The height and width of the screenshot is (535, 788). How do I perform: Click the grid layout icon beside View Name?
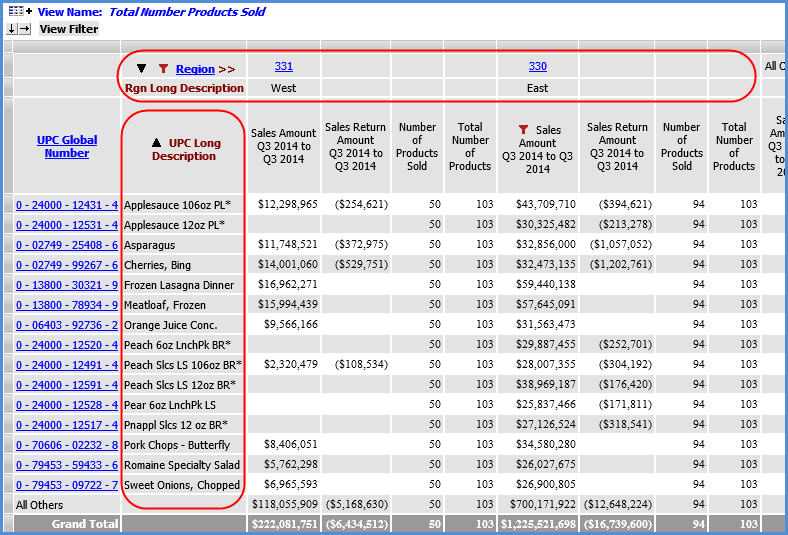tap(18, 11)
